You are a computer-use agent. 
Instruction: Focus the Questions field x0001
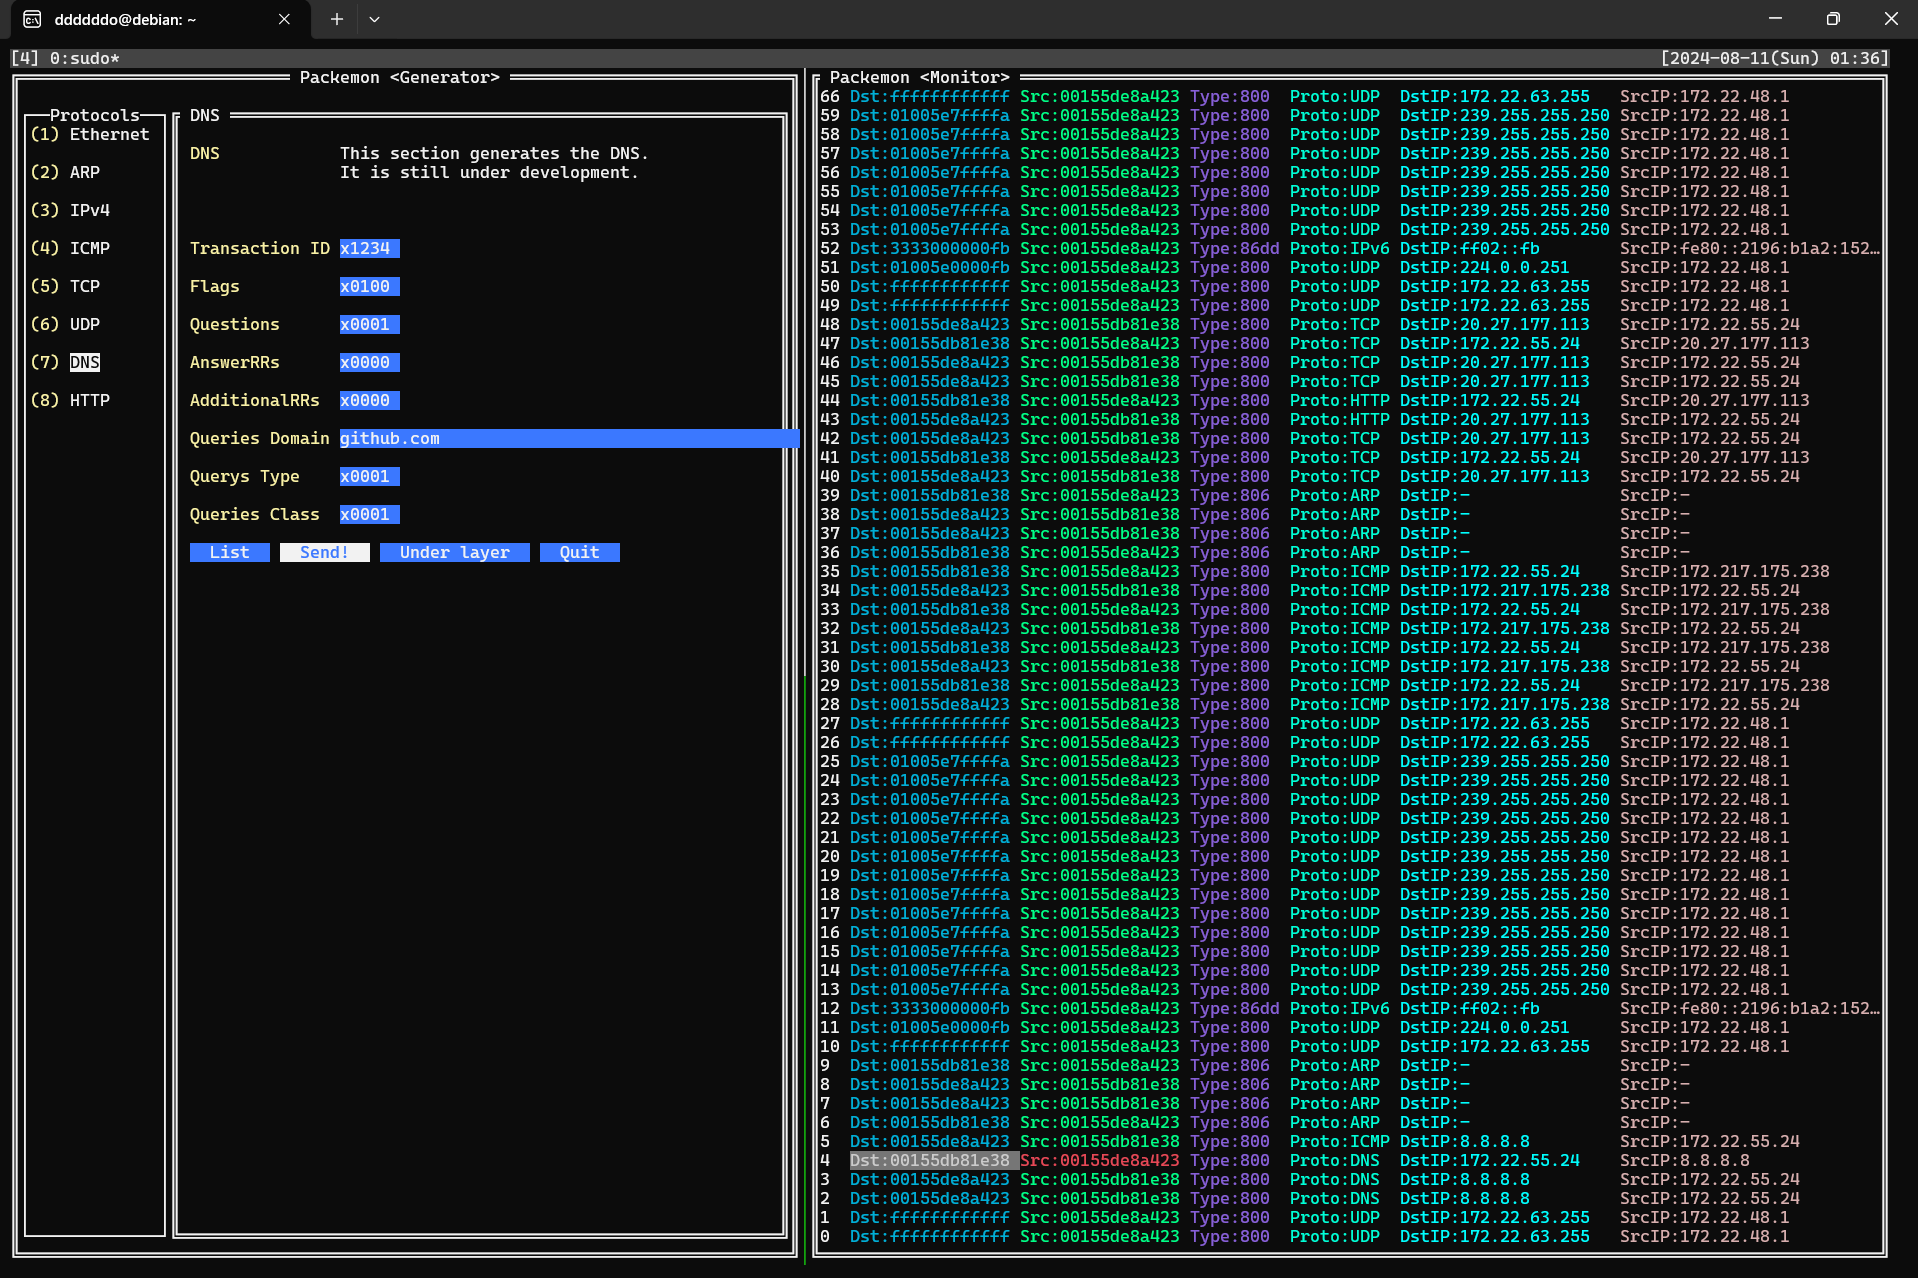tap(370, 324)
